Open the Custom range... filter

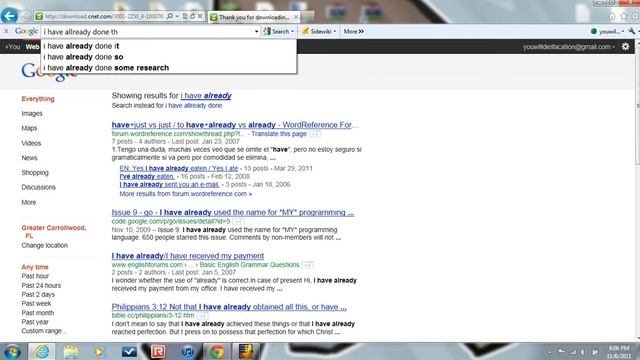[x=44, y=331]
